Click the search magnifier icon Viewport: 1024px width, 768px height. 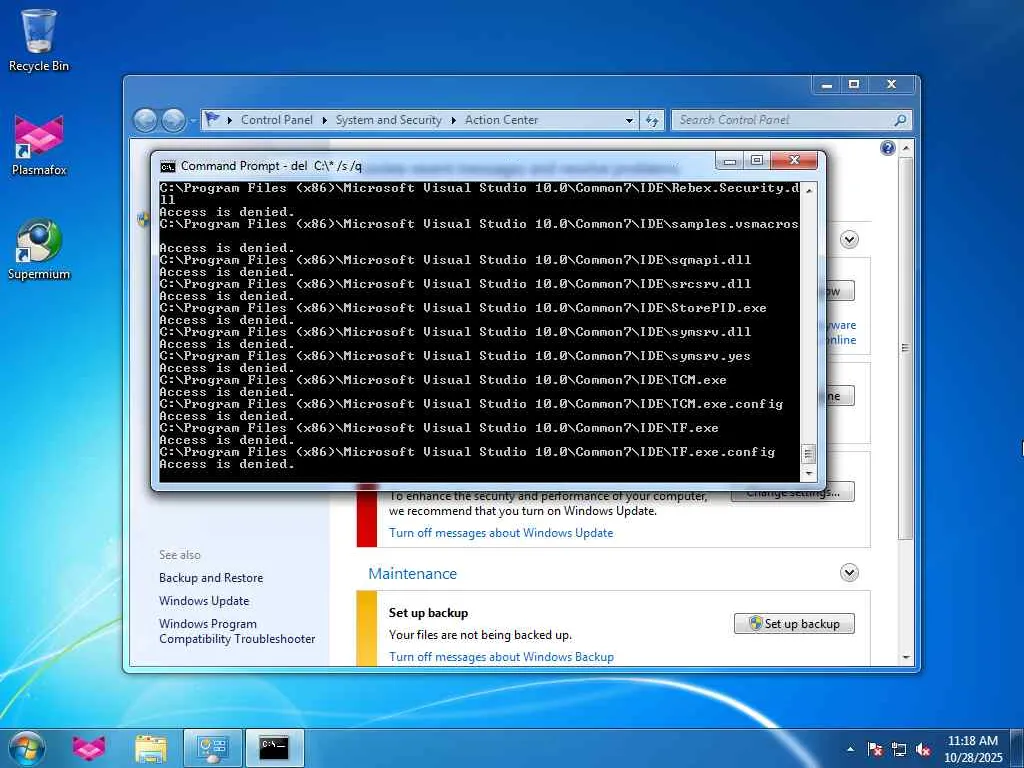(901, 120)
